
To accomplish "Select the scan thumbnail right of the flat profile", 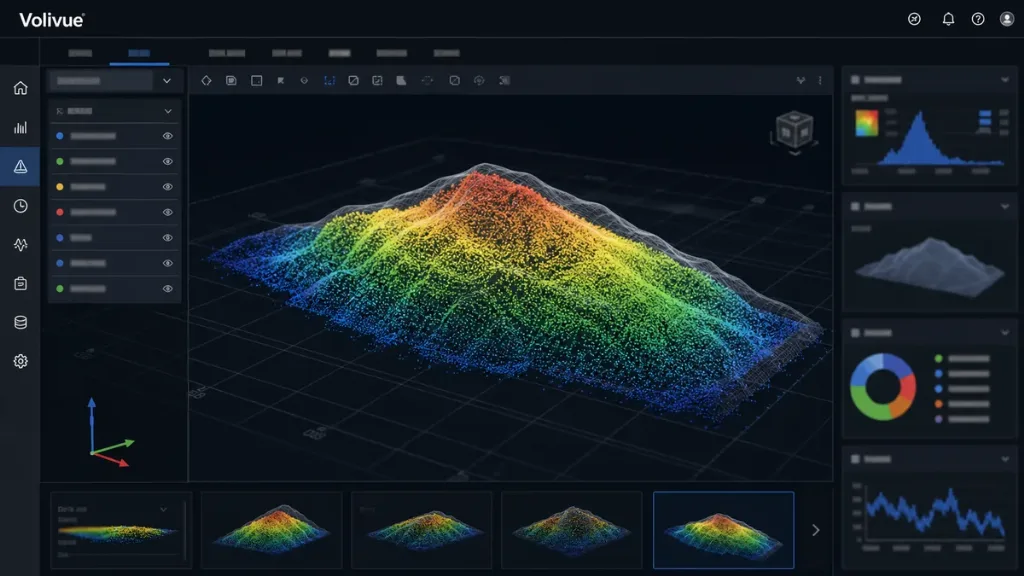I will [272, 530].
